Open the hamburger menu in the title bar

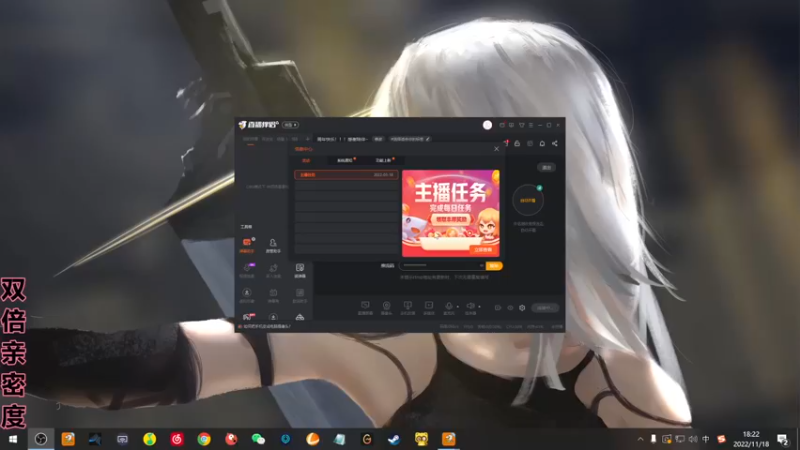[531, 125]
